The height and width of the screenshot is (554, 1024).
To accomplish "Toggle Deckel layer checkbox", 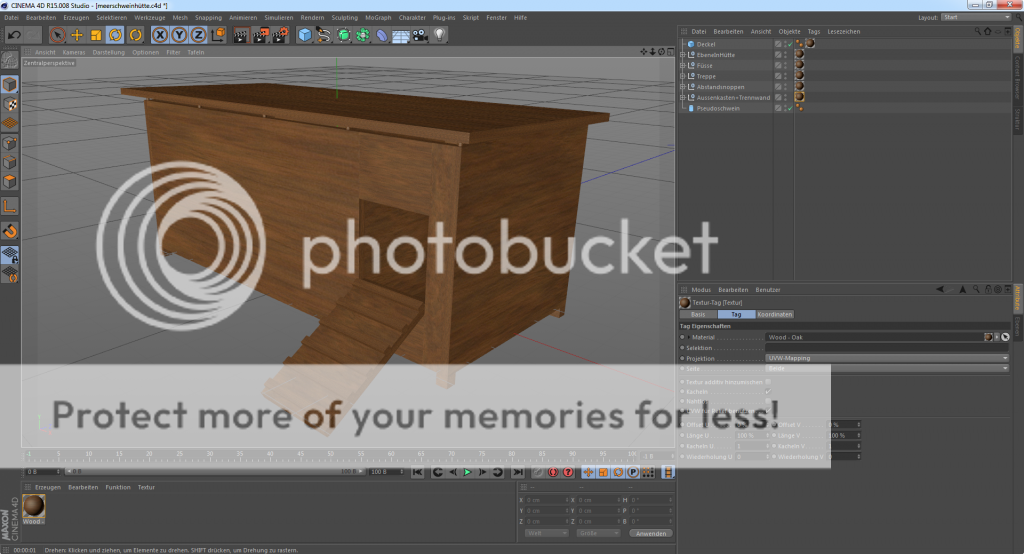I will (778, 44).
